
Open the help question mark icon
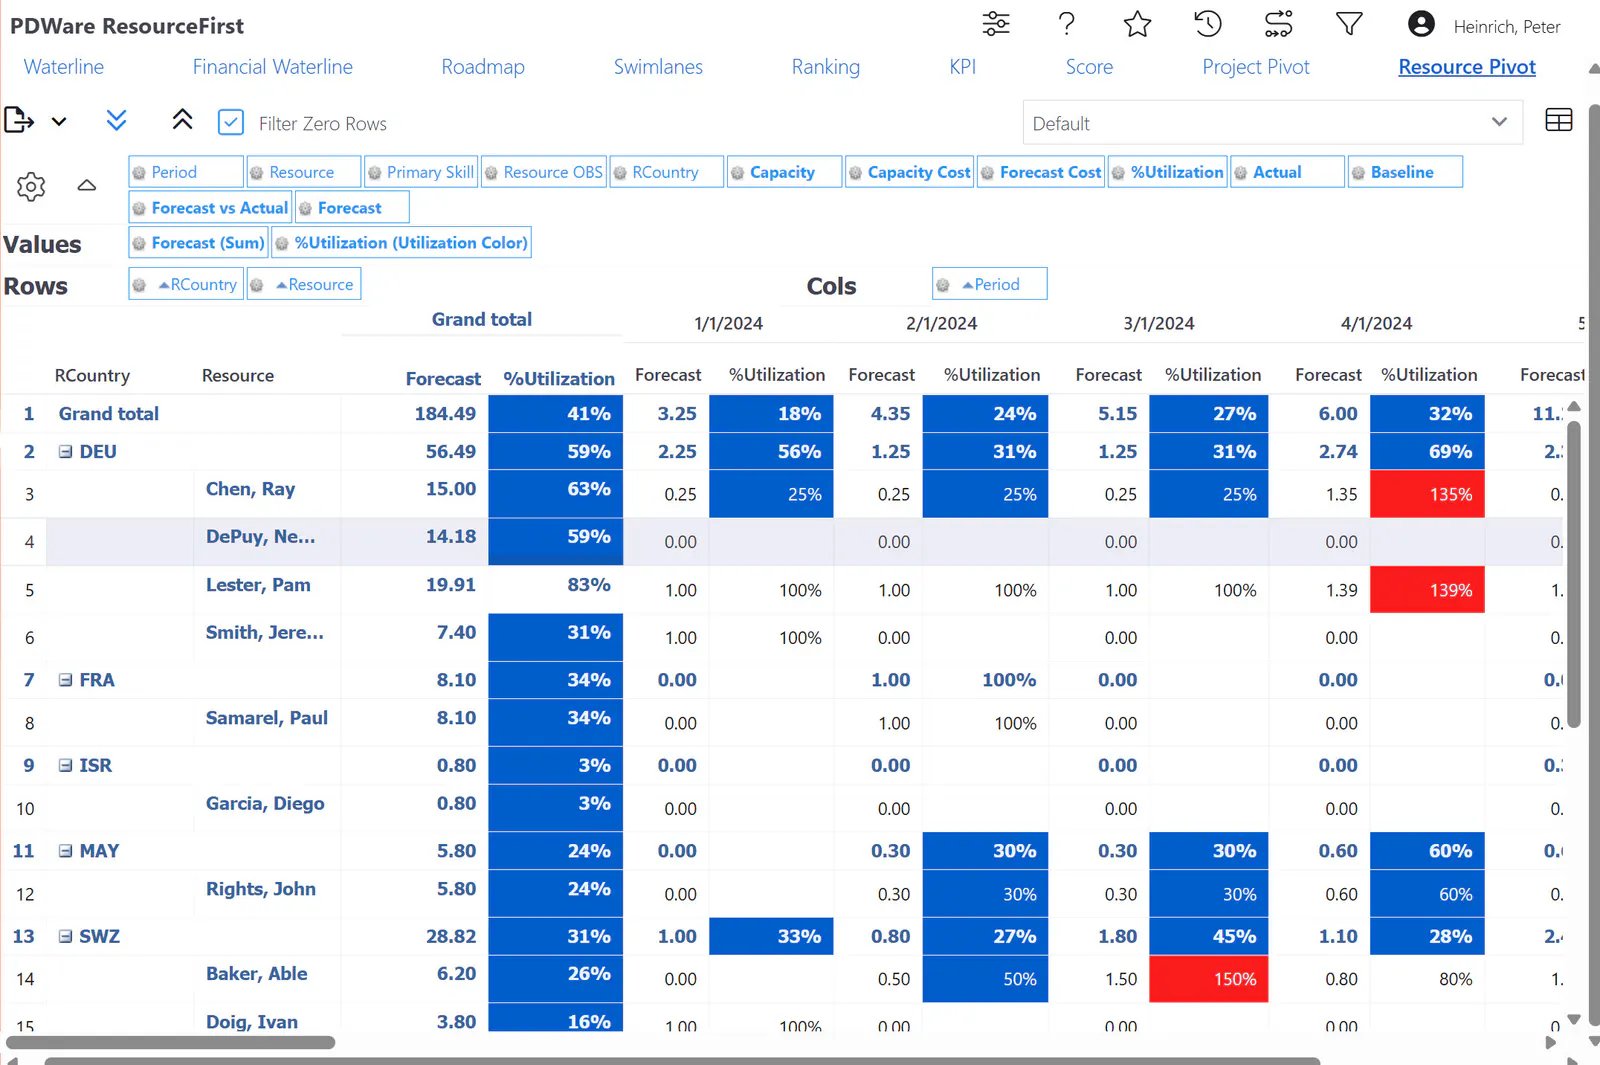coord(1067,24)
